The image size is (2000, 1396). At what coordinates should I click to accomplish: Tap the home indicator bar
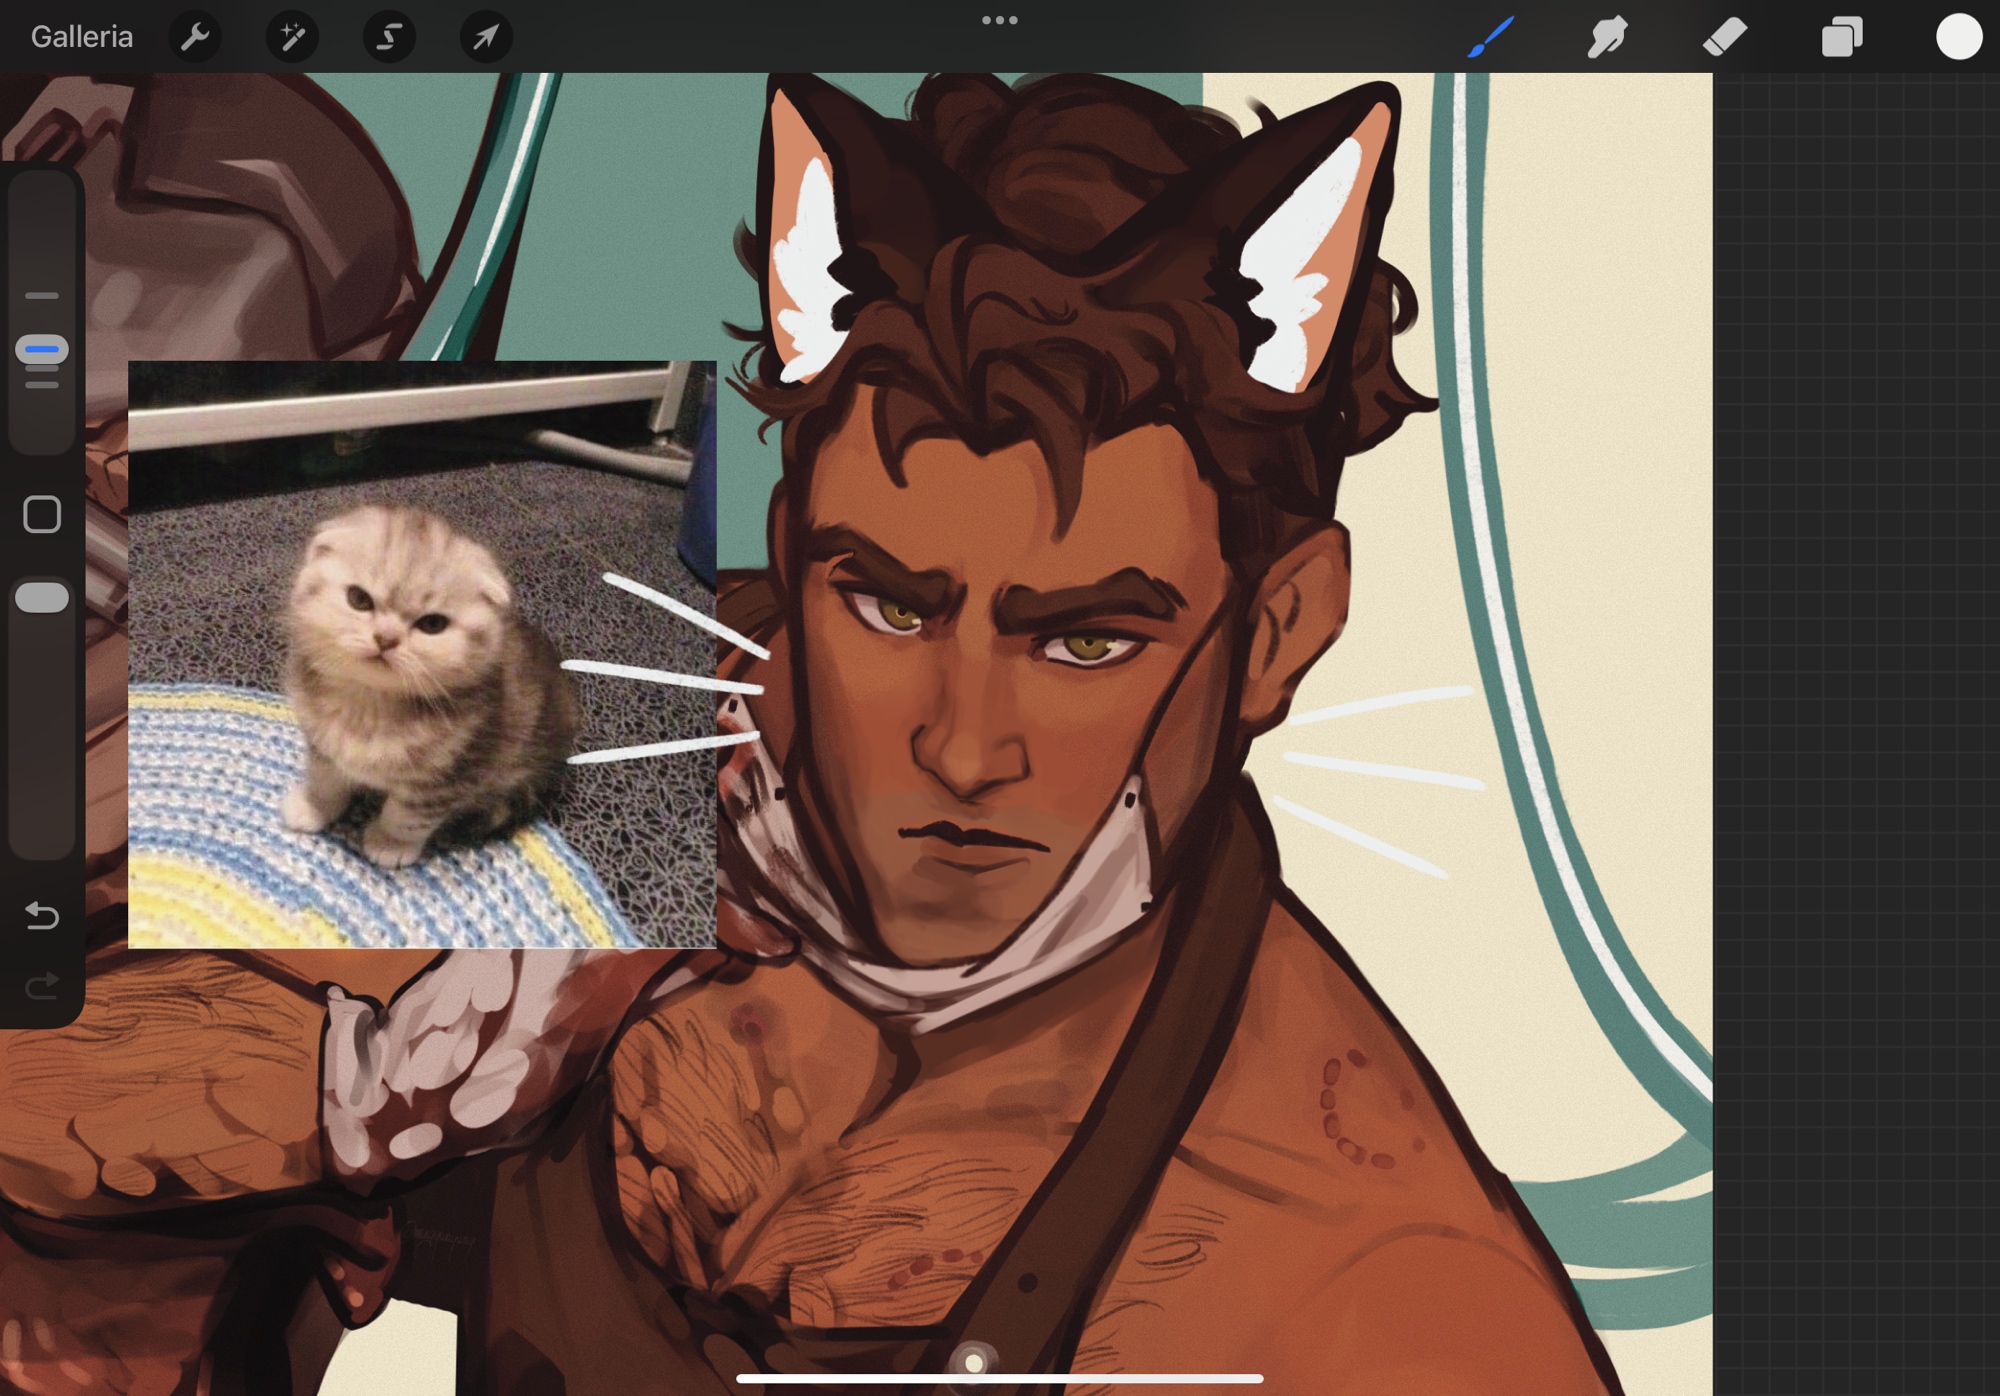point(999,1379)
